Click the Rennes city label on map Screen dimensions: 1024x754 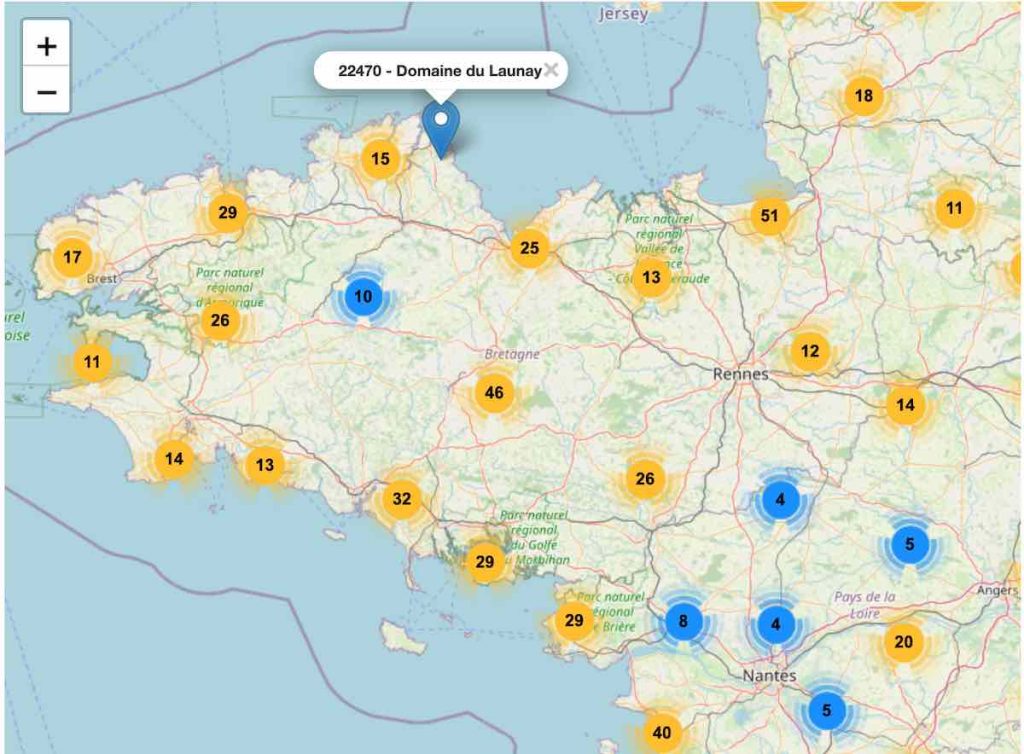coord(741,374)
